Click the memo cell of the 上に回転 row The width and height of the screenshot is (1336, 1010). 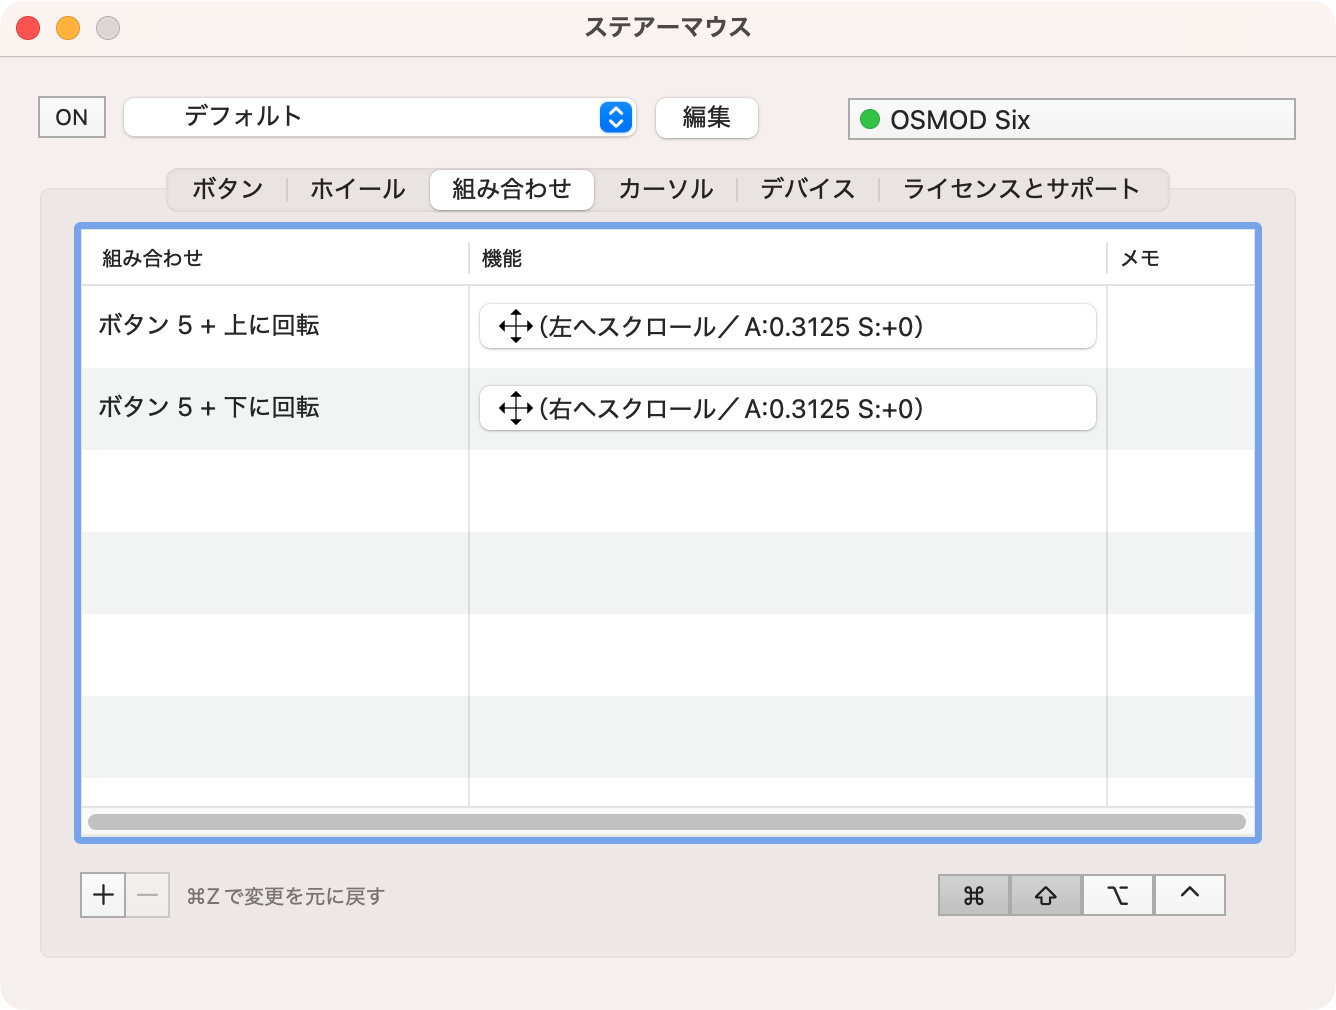coord(1181,326)
